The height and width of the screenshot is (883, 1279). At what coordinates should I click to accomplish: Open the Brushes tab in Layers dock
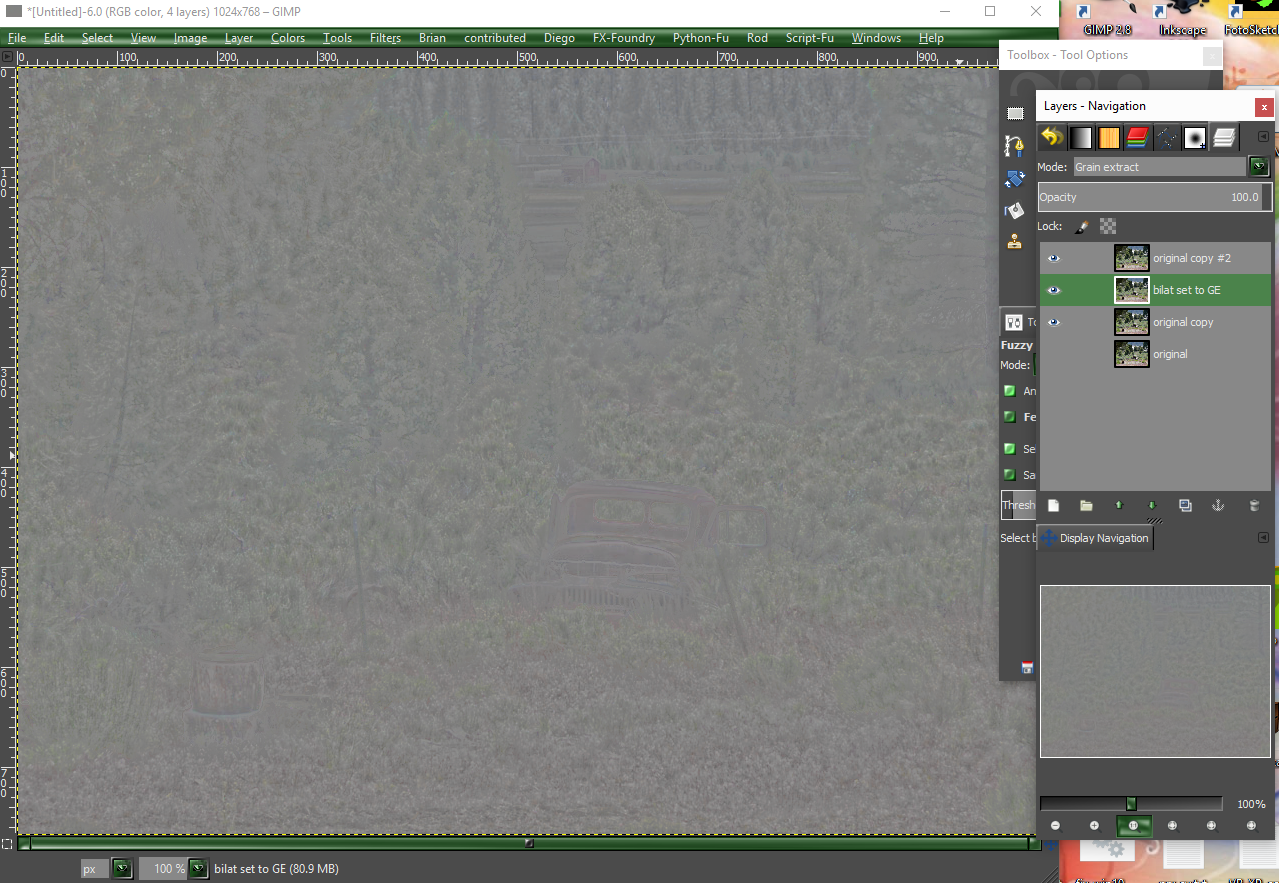(x=1194, y=137)
